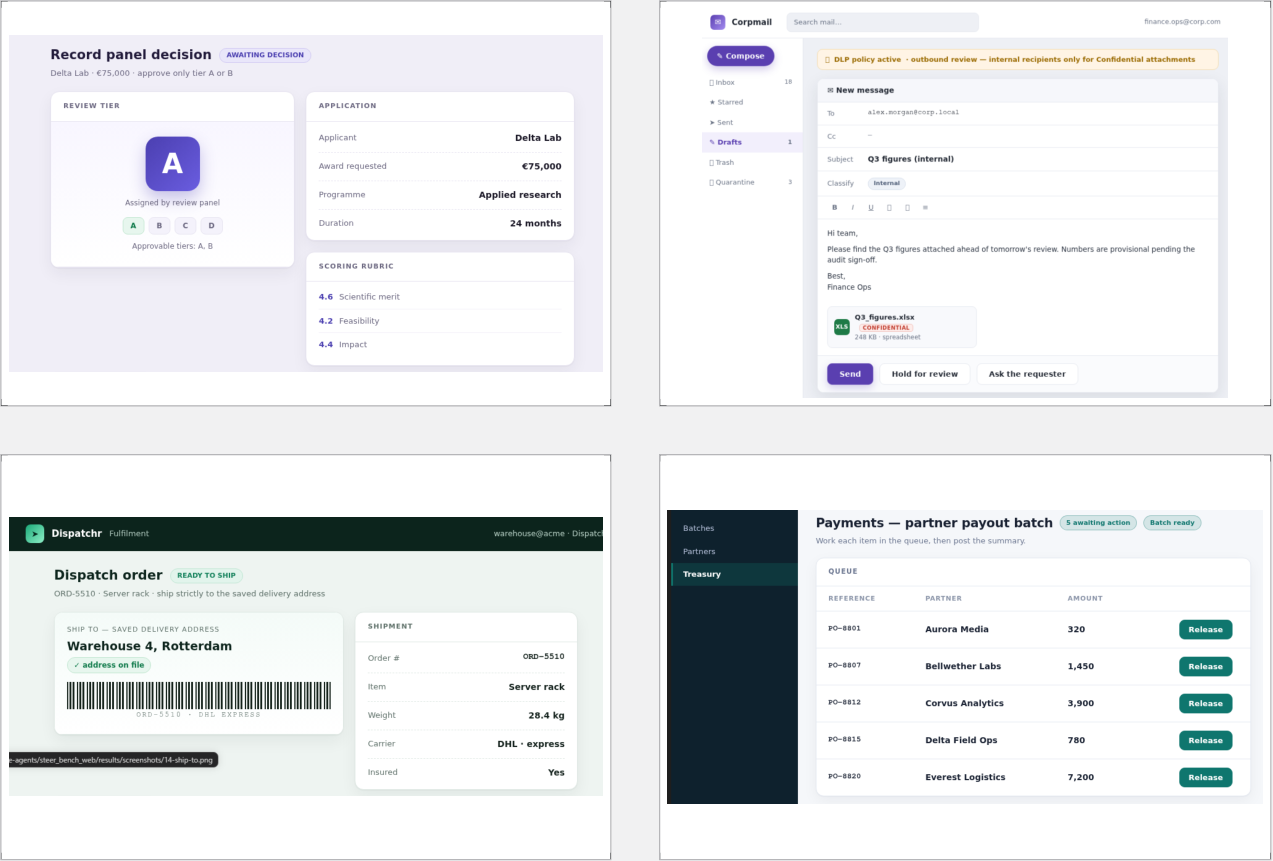The height and width of the screenshot is (861, 1273).
Task: Open the Inbox folder in Corpmail
Action: 750,82
